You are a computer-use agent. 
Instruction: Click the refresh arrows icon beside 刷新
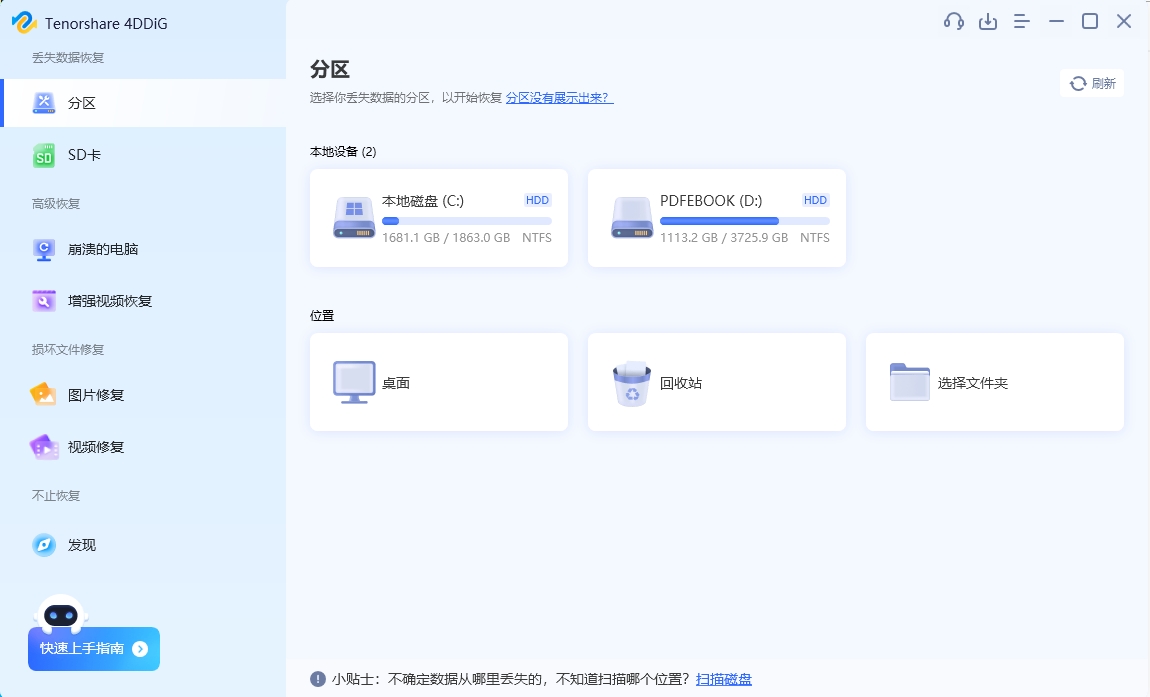click(1078, 84)
